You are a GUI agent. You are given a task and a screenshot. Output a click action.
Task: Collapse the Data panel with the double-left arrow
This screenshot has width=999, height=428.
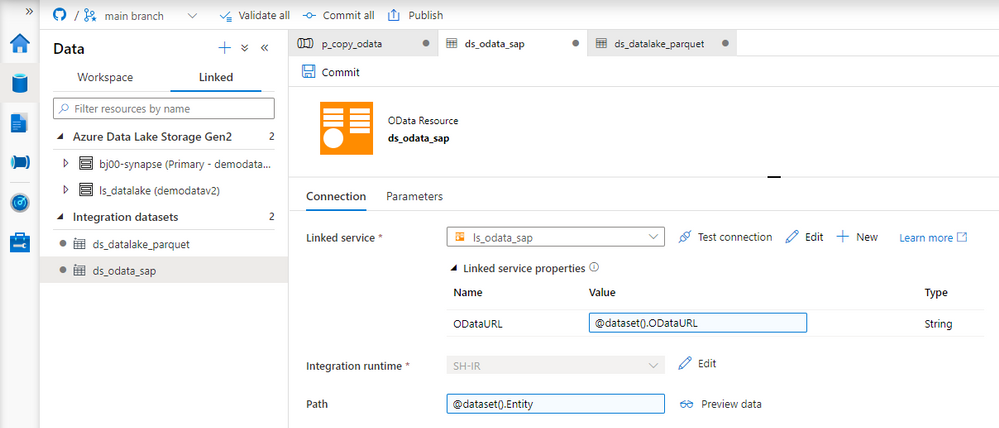coord(264,48)
